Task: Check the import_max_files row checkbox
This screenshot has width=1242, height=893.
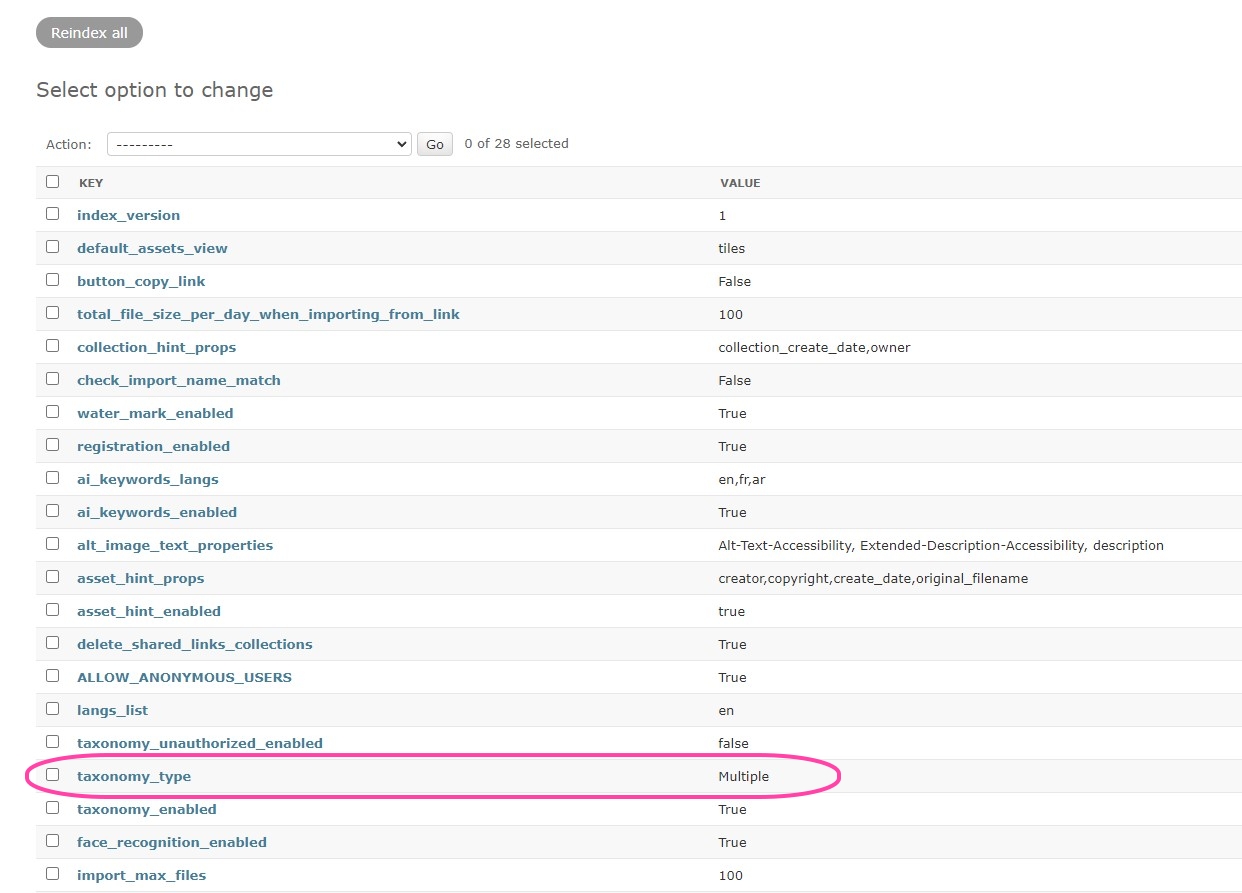Action: click(x=52, y=874)
